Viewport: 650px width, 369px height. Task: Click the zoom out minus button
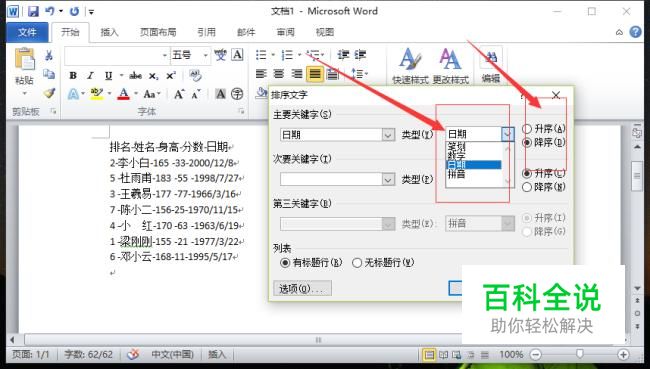536,354
